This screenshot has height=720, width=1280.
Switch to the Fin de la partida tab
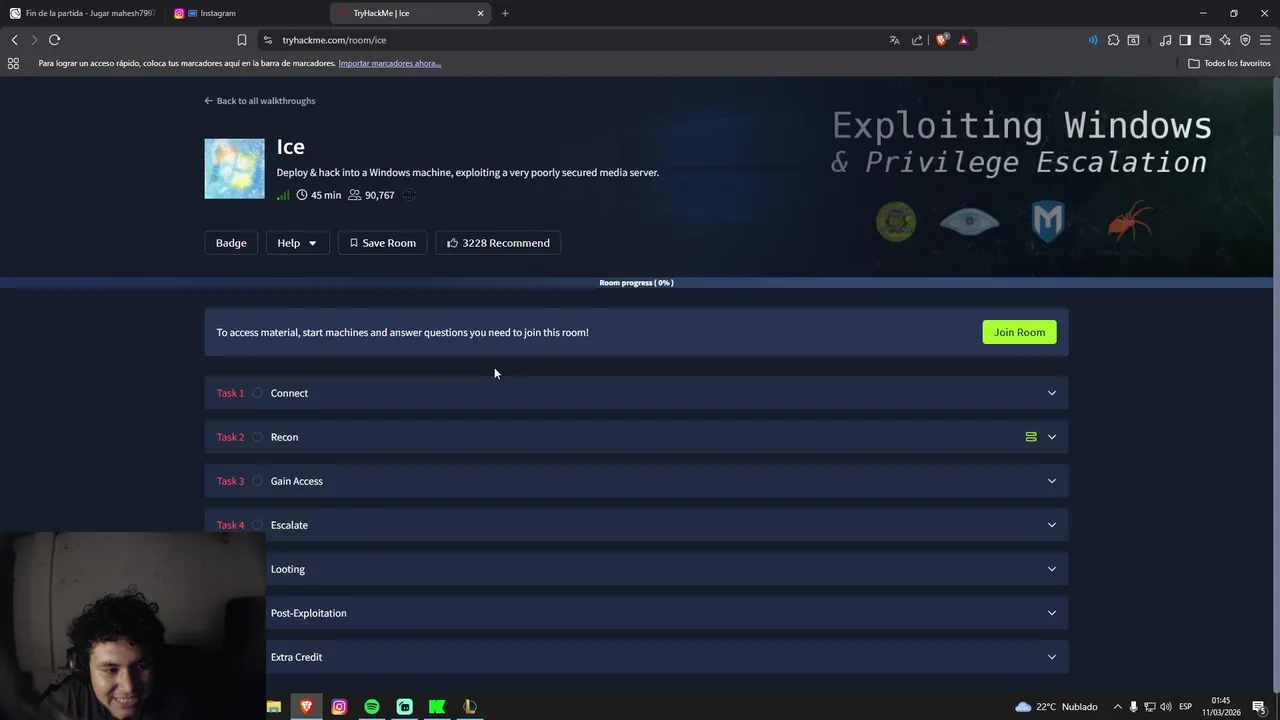[x=82, y=13]
